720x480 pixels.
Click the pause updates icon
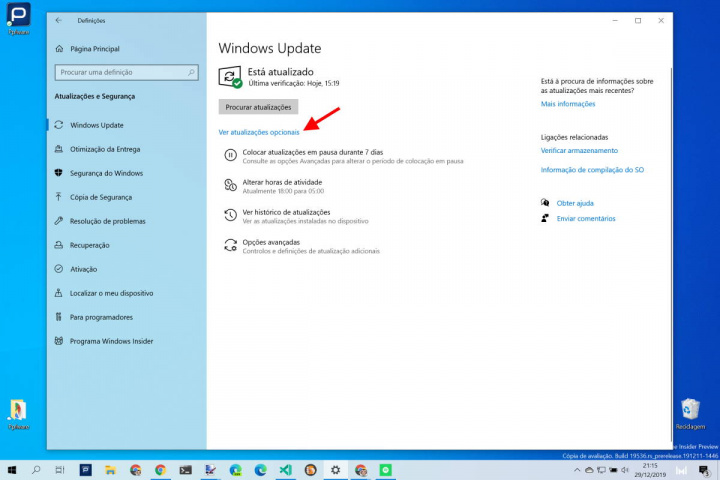pos(231,155)
